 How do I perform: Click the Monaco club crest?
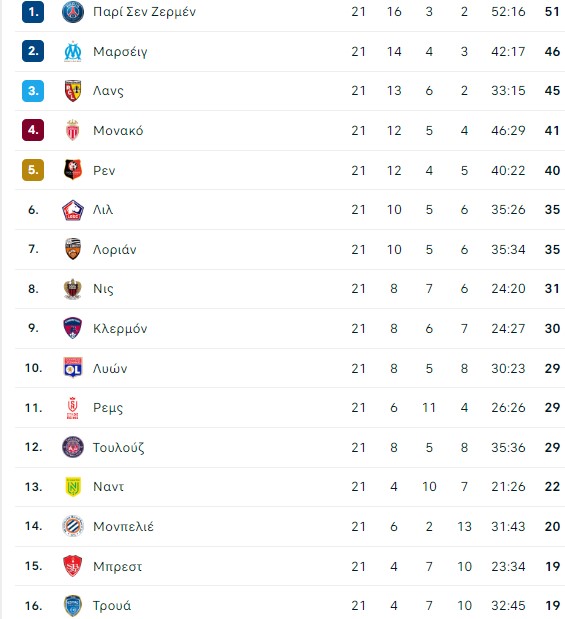coord(73,130)
